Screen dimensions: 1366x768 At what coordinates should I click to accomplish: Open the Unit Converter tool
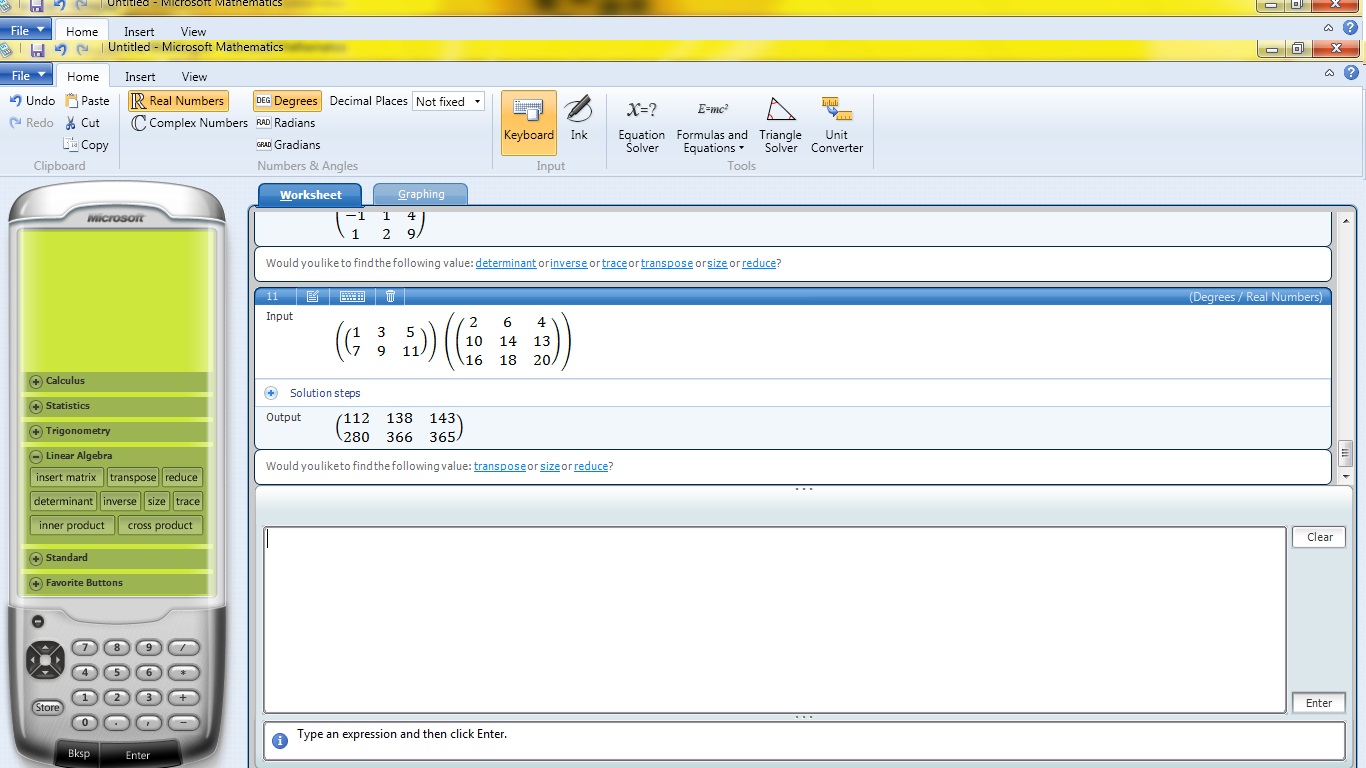[x=837, y=125]
